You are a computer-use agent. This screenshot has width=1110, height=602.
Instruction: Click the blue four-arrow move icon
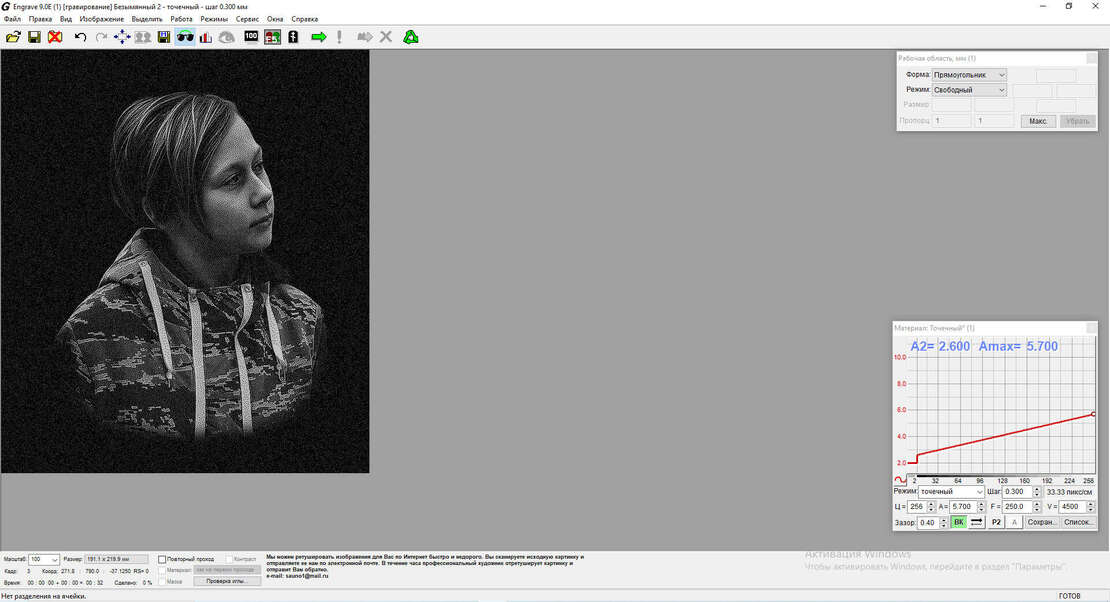pyautogui.click(x=122, y=37)
